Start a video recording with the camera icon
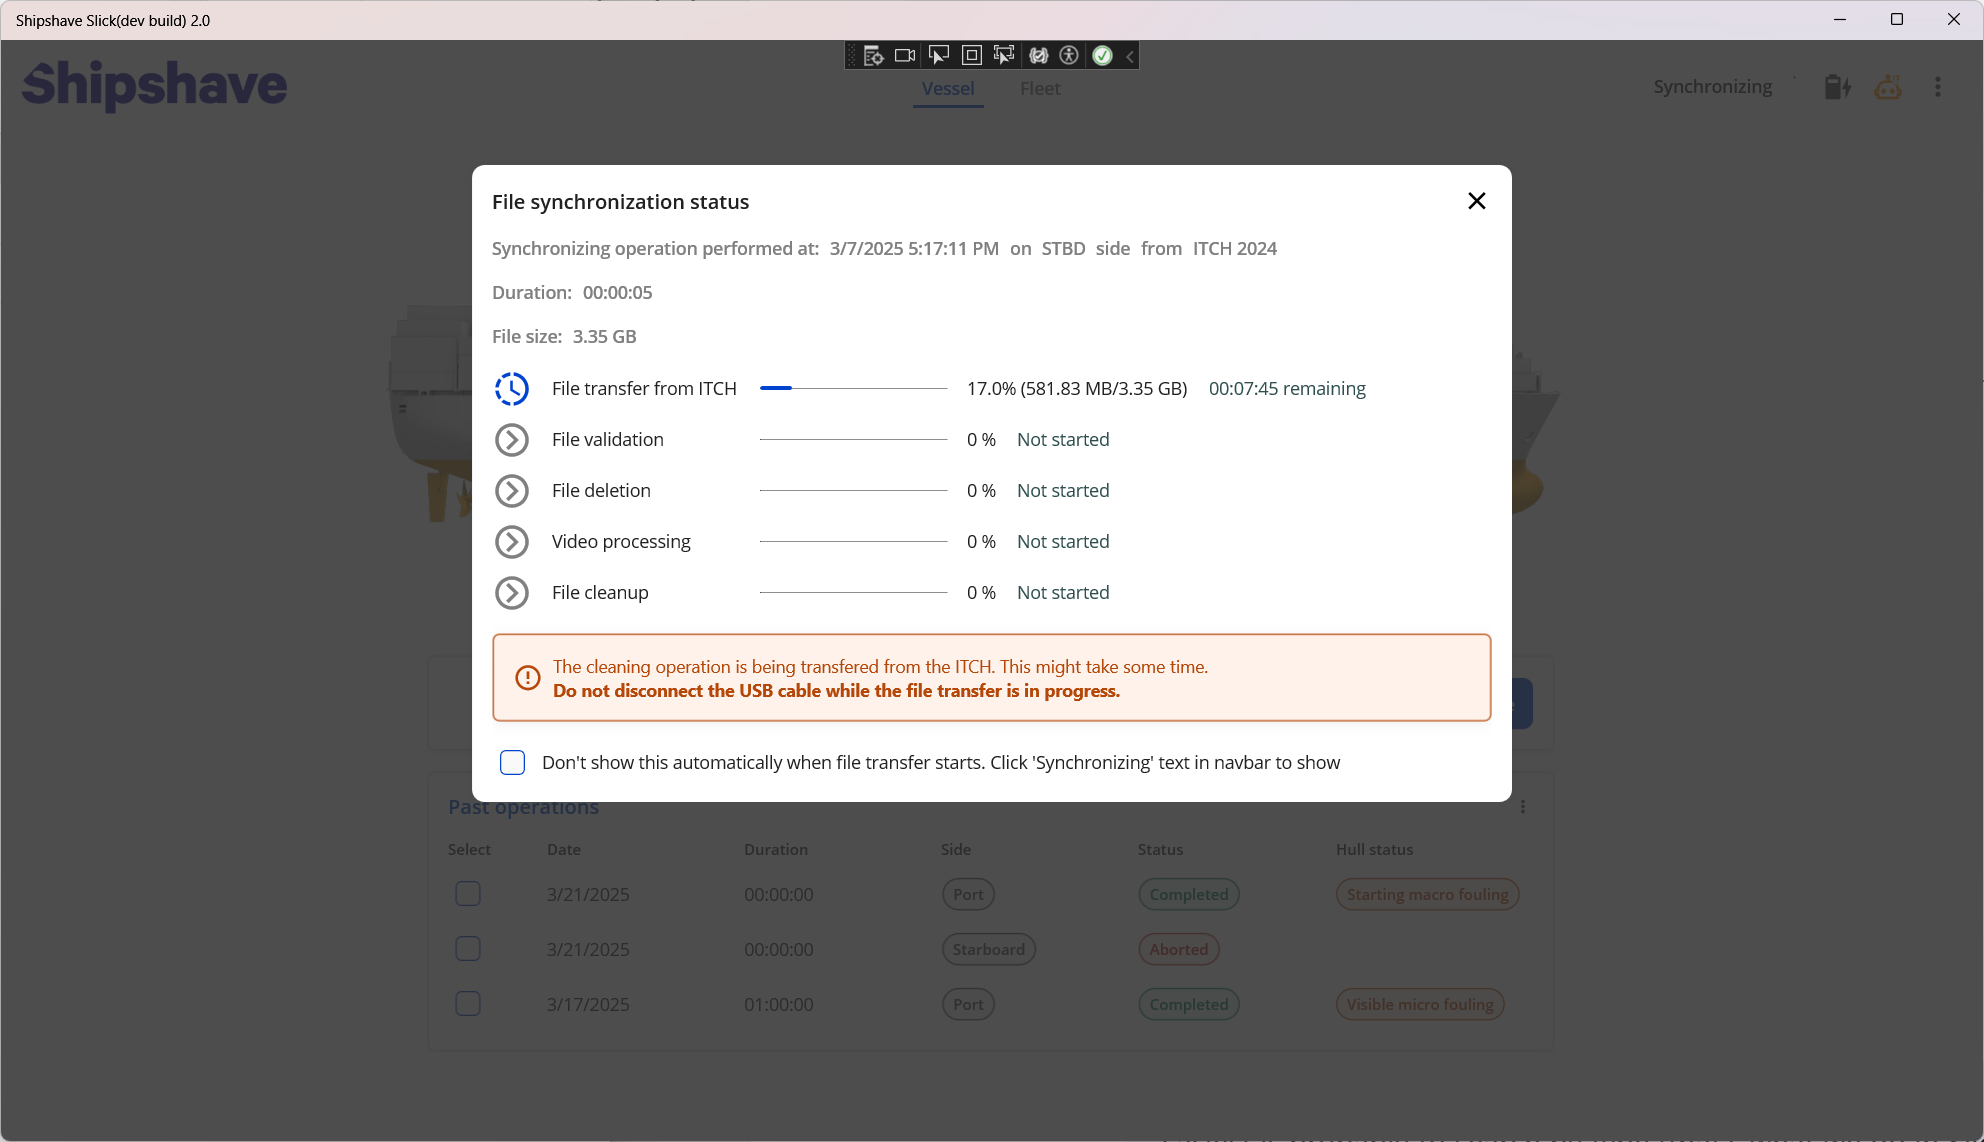 click(904, 55)
